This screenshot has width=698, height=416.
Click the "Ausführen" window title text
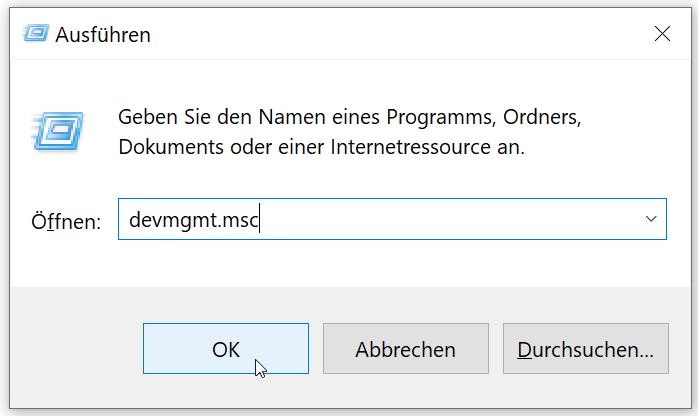click(x=103, y=35)
